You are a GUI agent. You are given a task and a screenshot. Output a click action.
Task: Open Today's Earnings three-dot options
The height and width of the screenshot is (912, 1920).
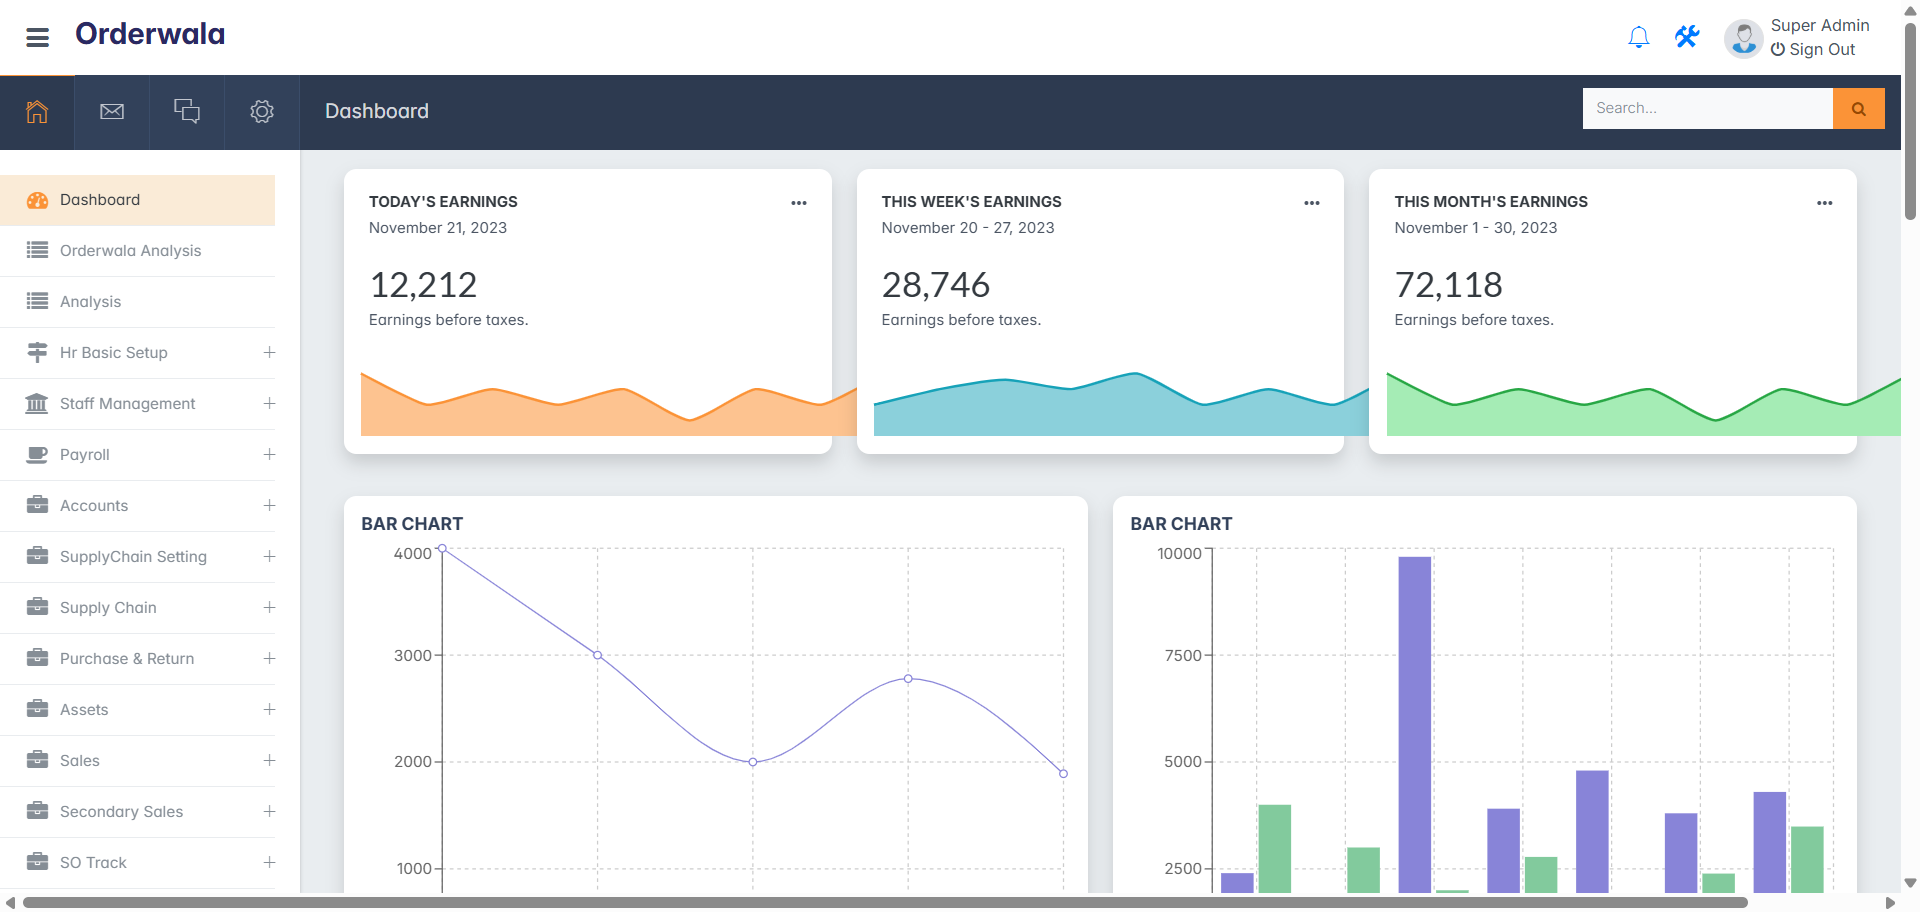click(798, 203)
